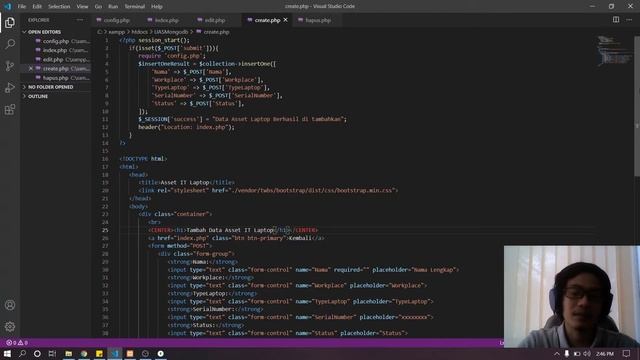Viewport: 640px width, 360px height.
Task: Open the Edit menu
Action: tap(37, 7)
